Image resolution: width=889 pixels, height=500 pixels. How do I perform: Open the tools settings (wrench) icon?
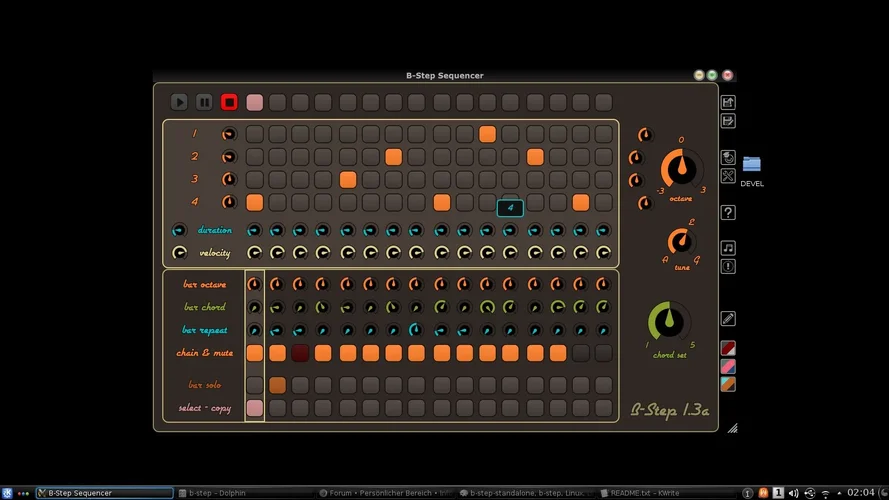point(728,176)
